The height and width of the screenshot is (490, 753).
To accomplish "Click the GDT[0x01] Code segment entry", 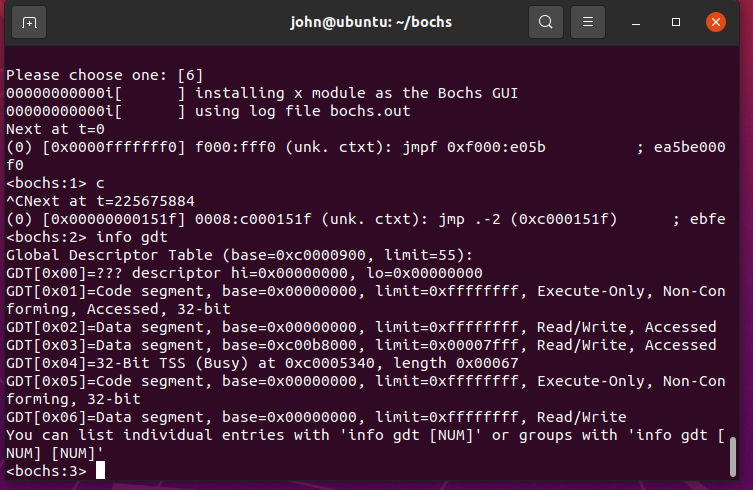I will [365, 300].
